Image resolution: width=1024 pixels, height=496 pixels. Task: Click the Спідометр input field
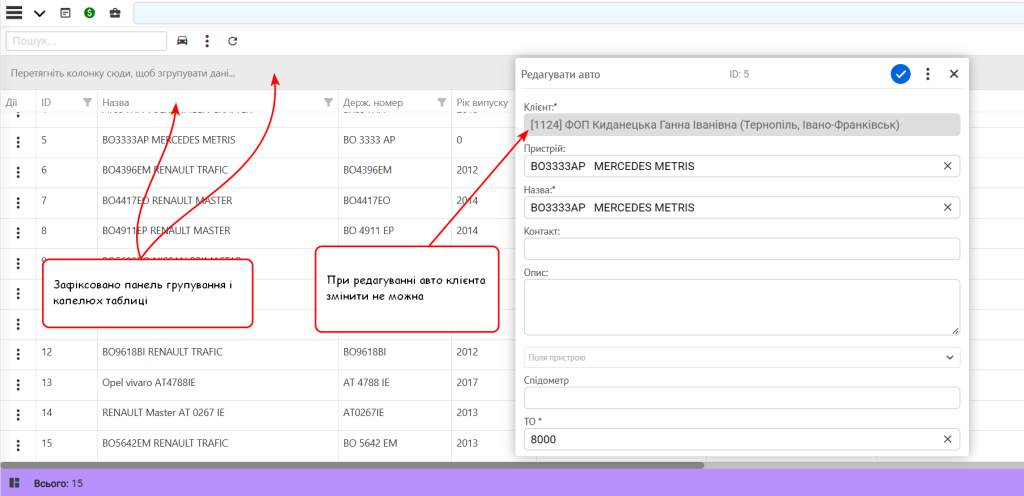pos(742,398)
